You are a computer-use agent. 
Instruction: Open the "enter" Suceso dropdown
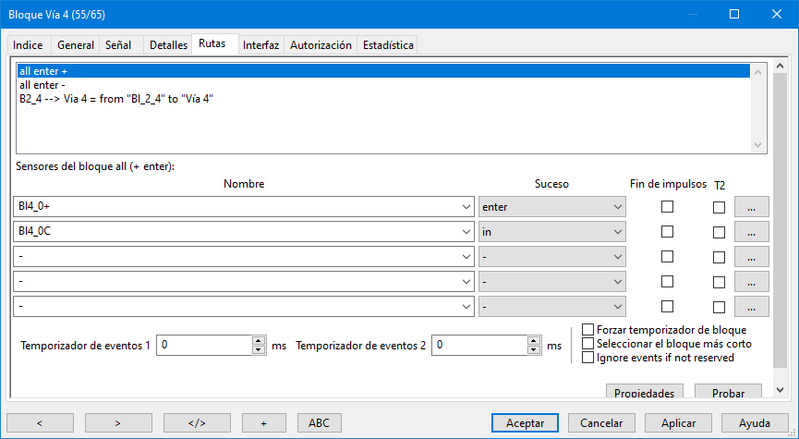point(552,207)
